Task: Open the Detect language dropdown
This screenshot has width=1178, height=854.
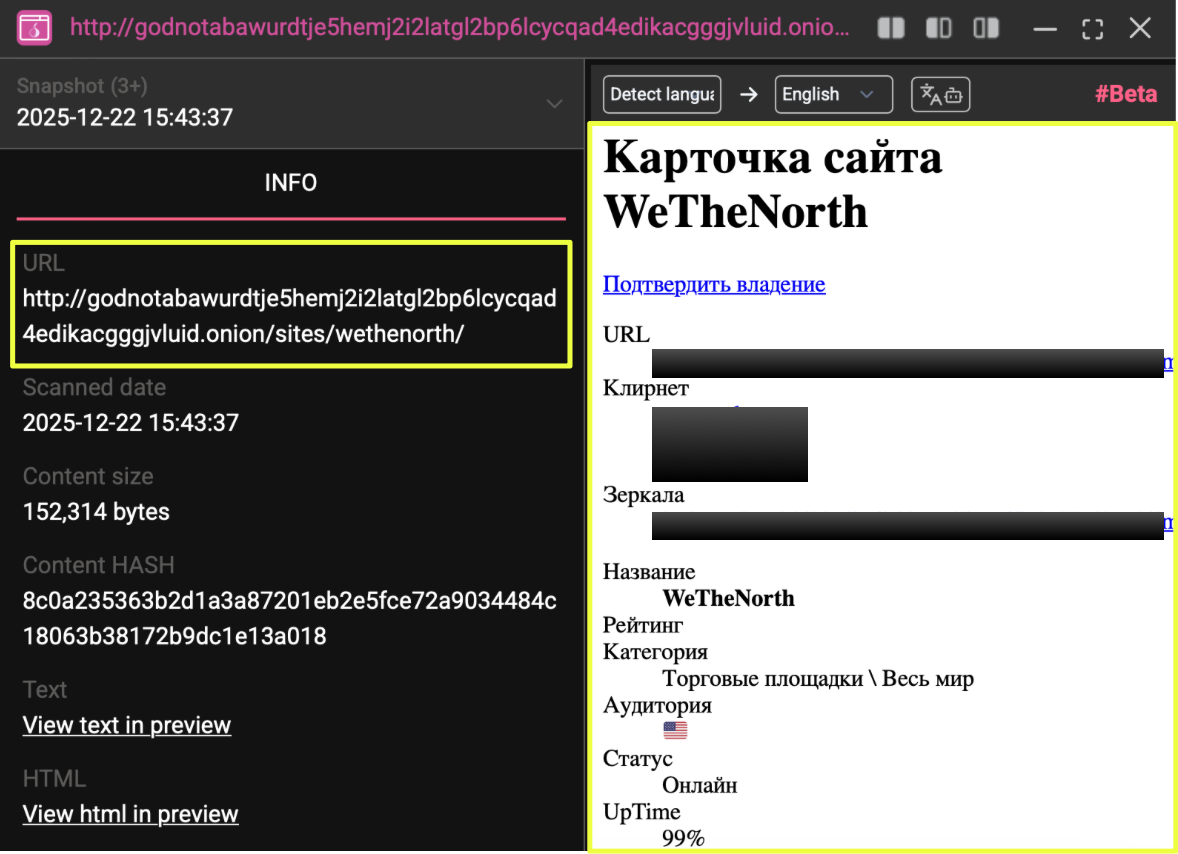Action: (x=663, y=95)
